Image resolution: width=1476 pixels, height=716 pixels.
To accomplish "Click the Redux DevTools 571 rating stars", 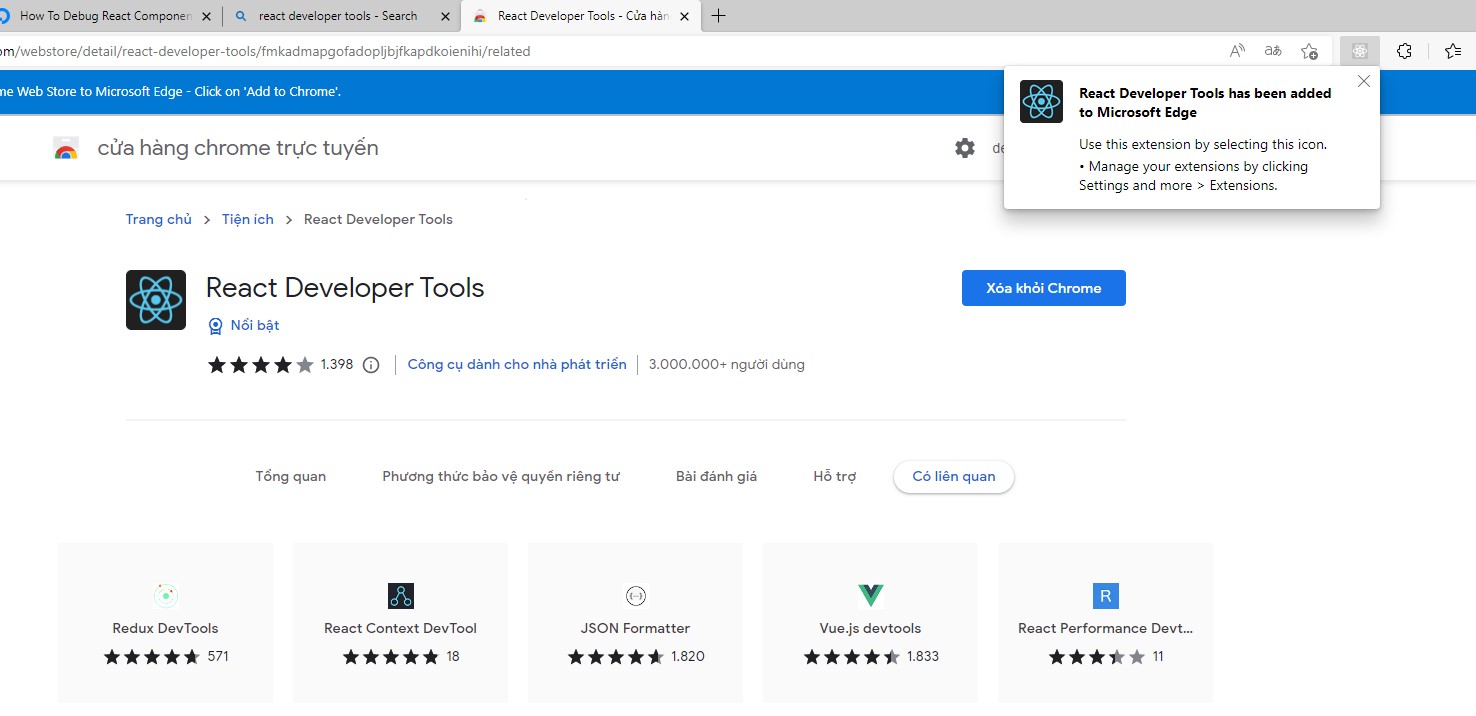I will pos(152,657).
